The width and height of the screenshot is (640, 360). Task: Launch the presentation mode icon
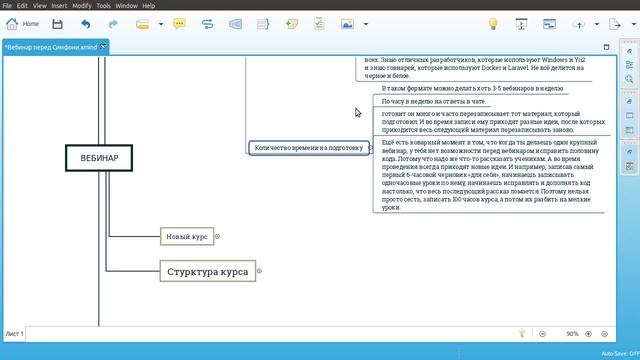[521, 24]
